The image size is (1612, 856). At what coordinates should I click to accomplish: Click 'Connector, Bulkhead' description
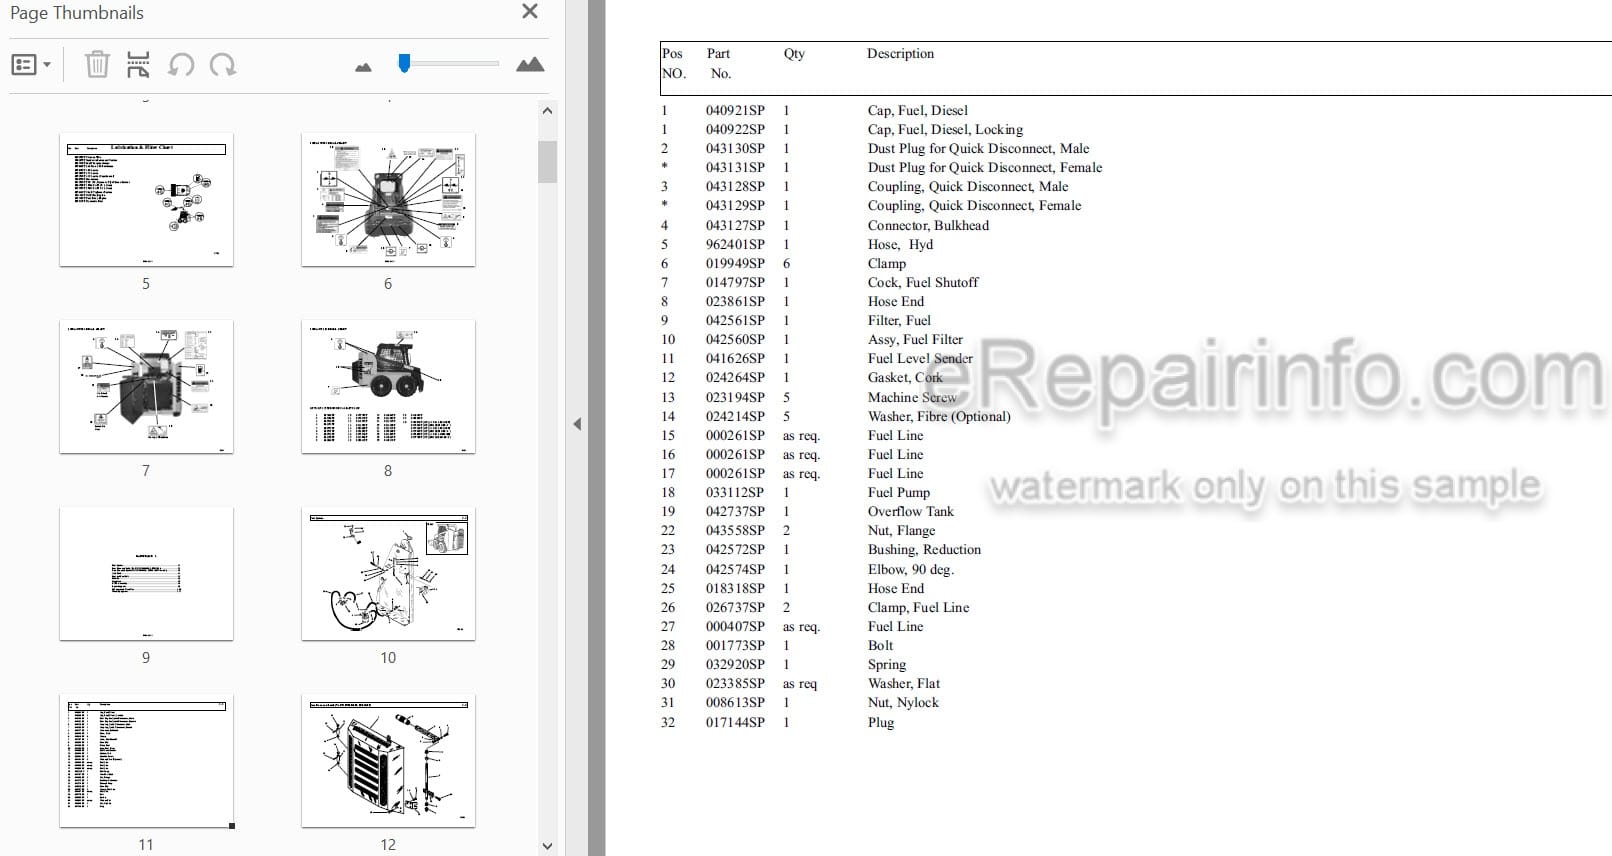point(928,226)
